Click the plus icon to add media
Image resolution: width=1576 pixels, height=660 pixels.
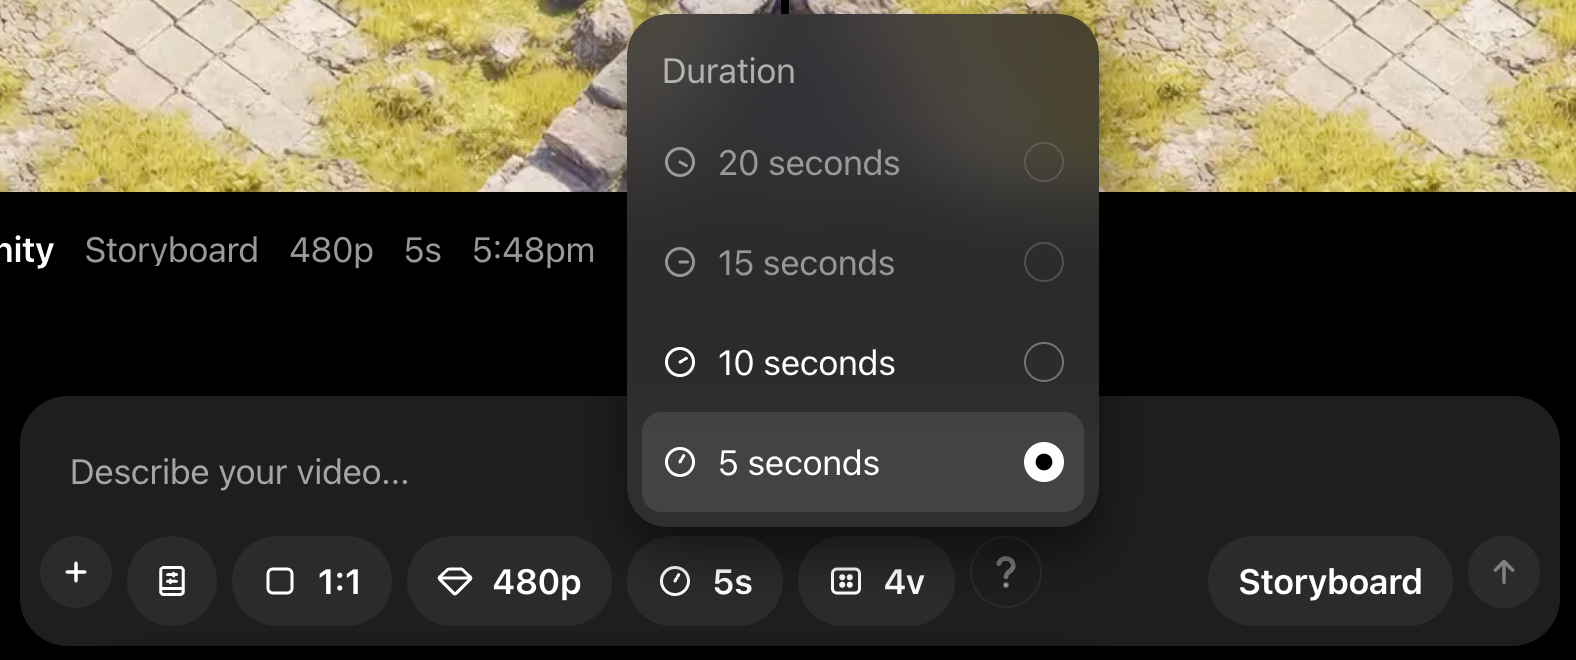click(76, 573)
